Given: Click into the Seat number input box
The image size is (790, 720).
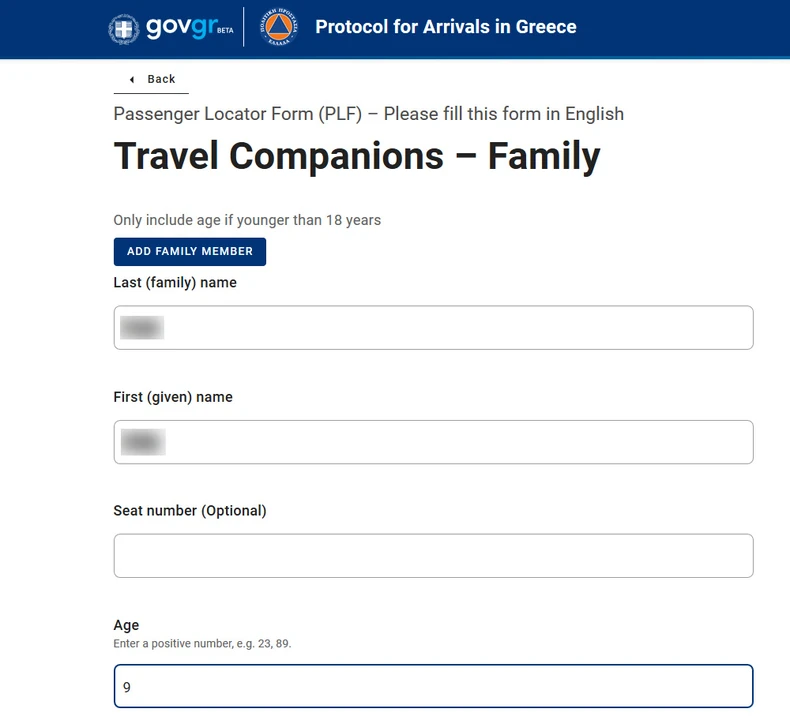Looking at the screenshot, I should (x=433, y=556).
